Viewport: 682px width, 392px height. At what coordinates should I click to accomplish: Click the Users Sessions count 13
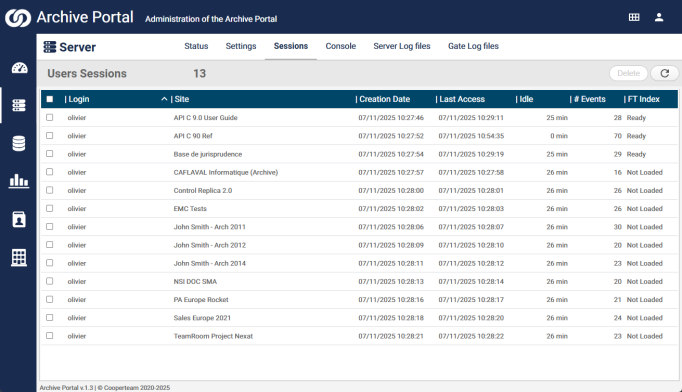[200, 74]
